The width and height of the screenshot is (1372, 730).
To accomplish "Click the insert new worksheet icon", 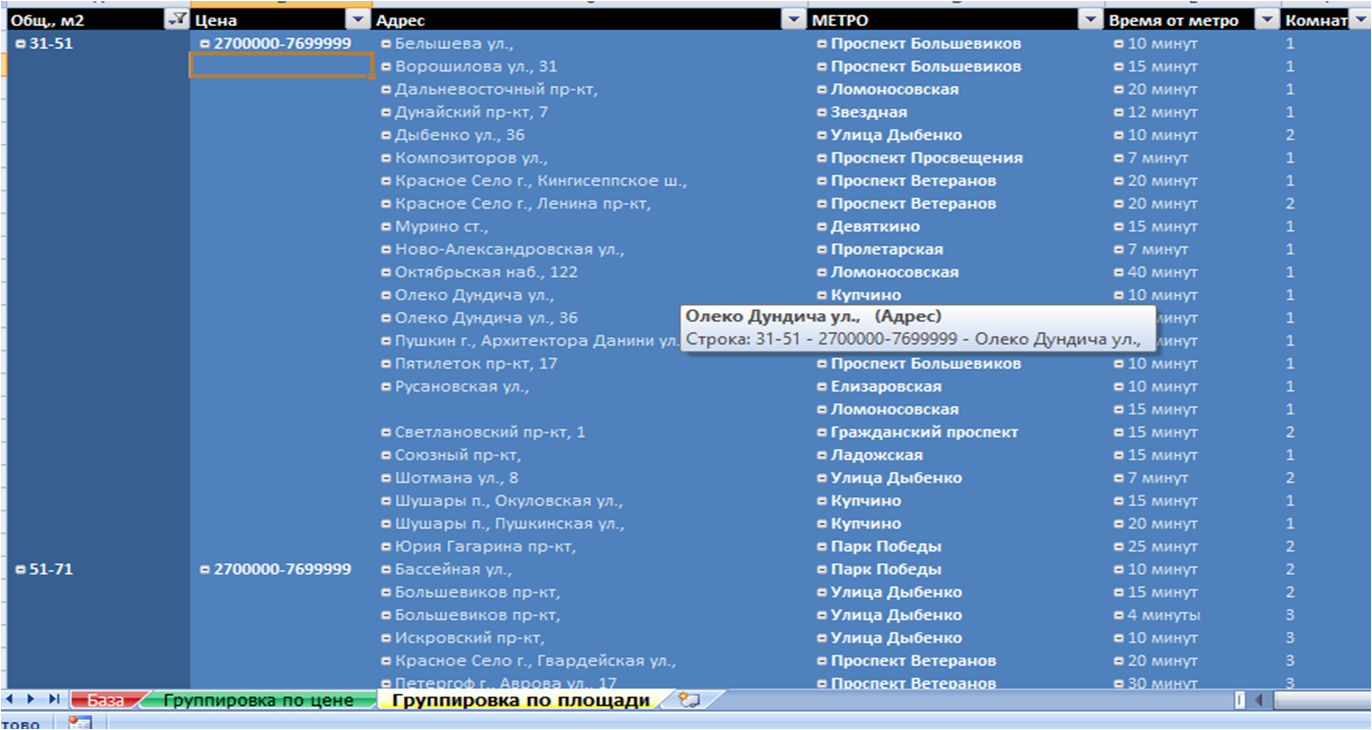I will [x=688, y=700].
